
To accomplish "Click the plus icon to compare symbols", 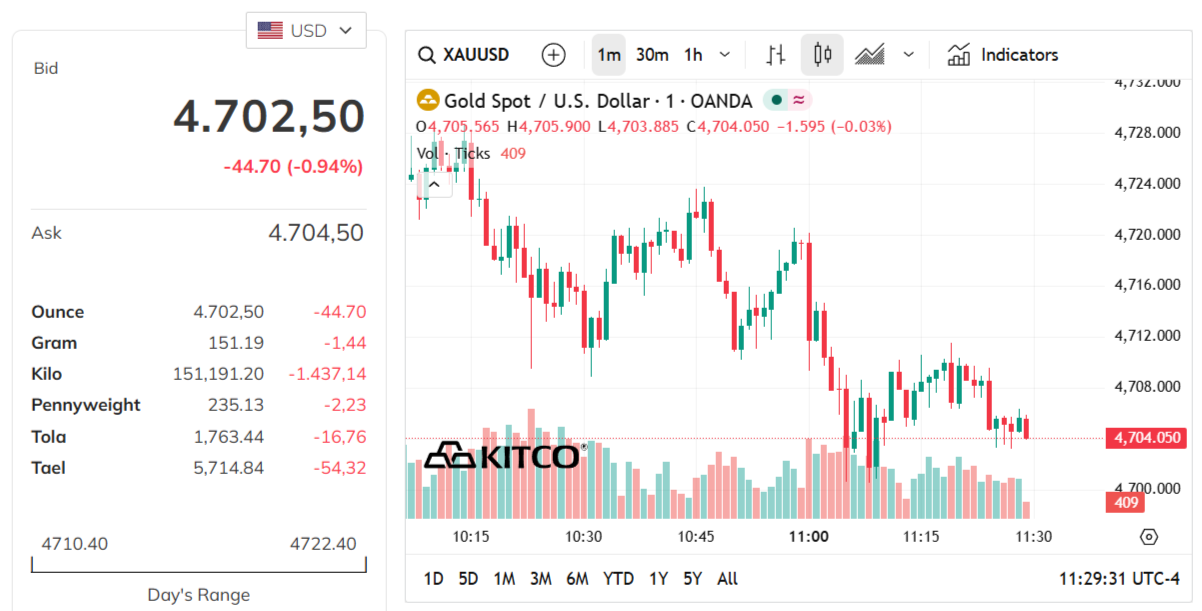I will tap(553, 55).
